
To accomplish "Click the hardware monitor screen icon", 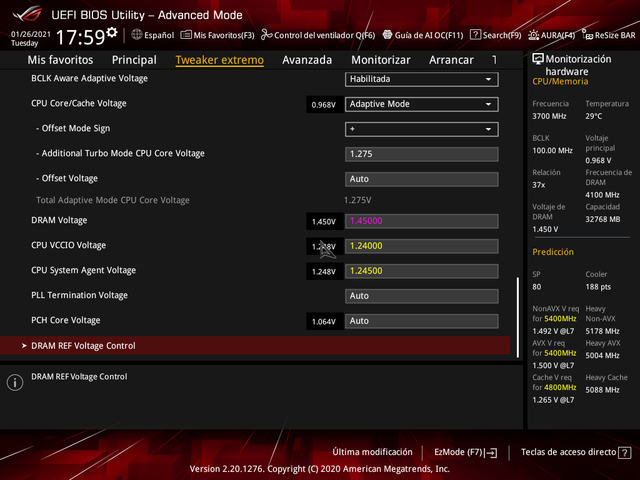I will 538,59.
